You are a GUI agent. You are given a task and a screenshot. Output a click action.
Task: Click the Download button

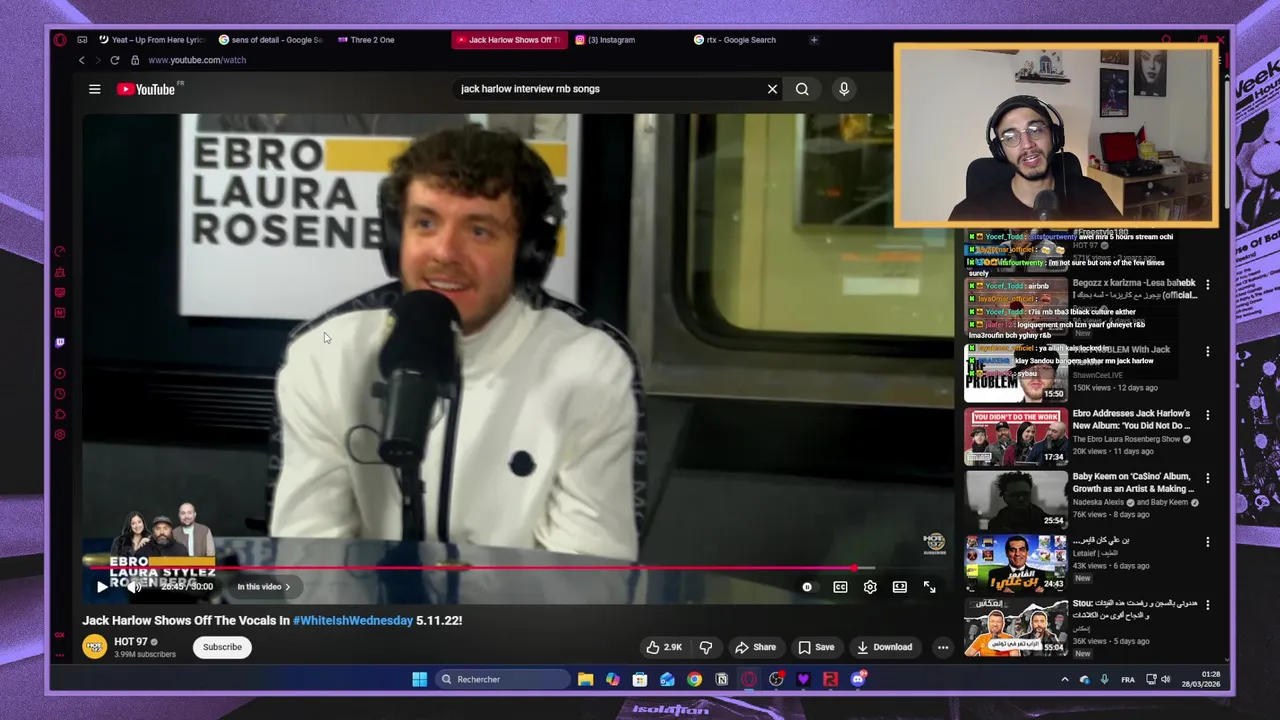(884, 647)
